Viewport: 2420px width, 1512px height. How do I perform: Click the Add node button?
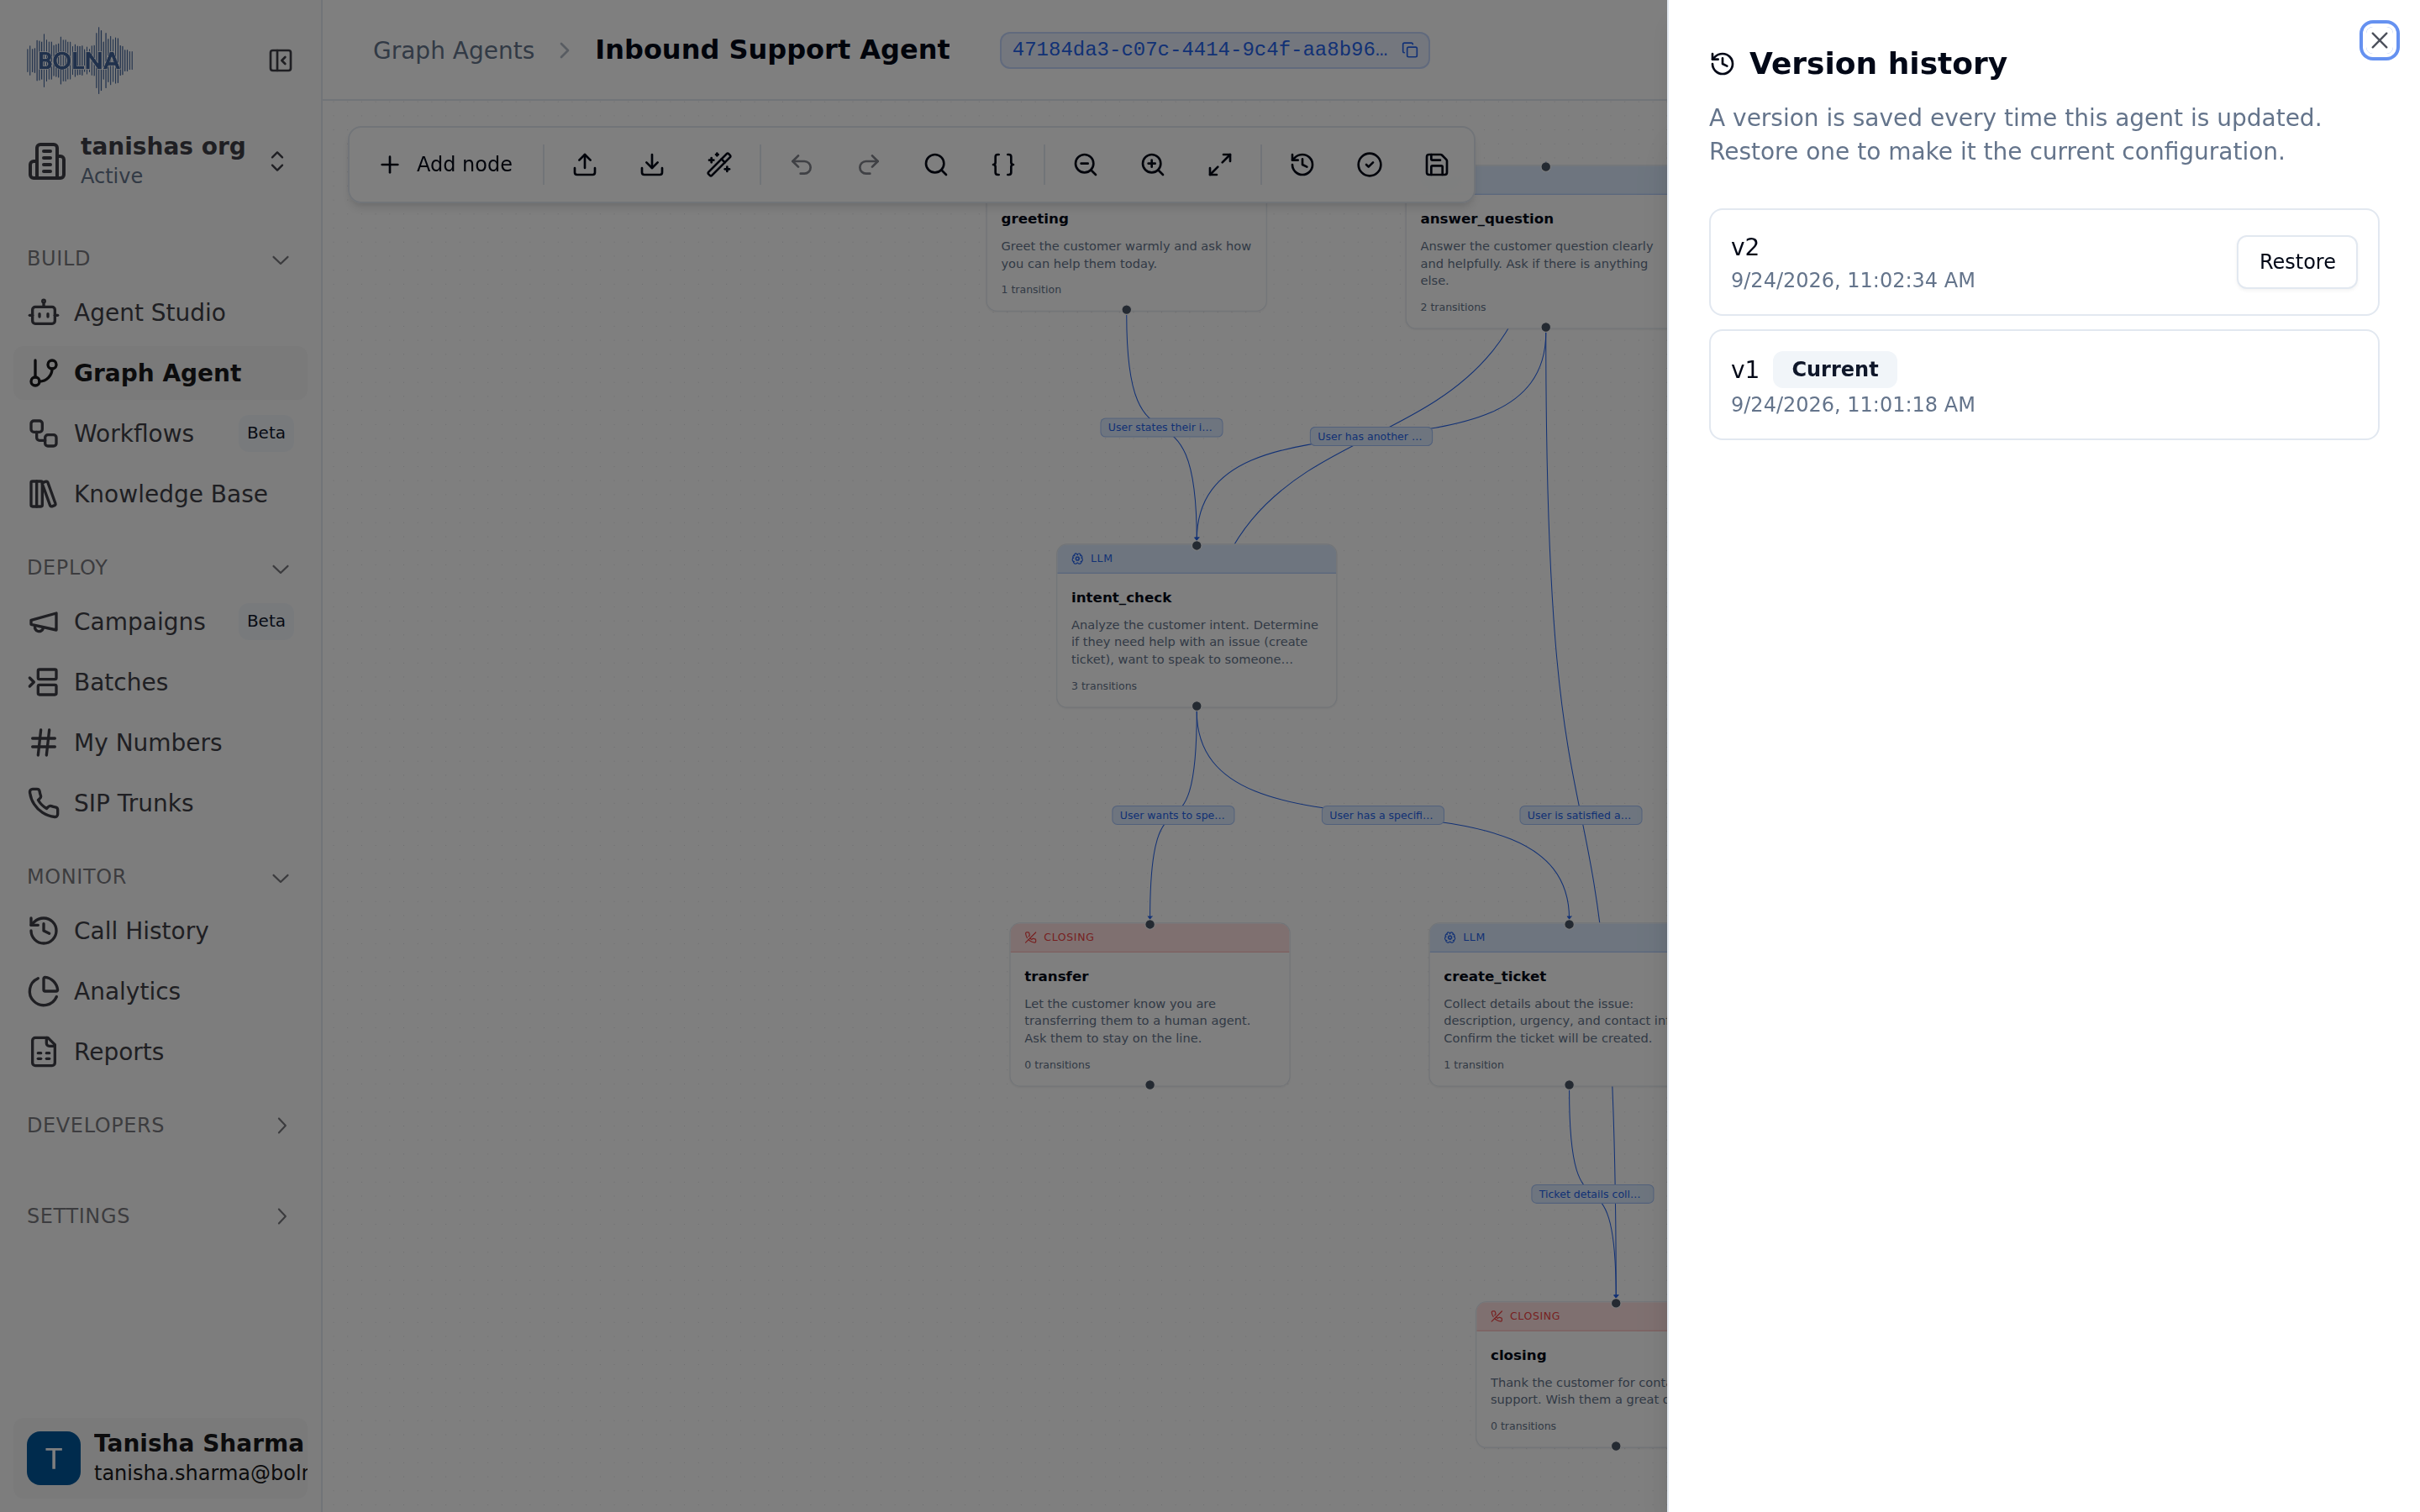point(446,164)
